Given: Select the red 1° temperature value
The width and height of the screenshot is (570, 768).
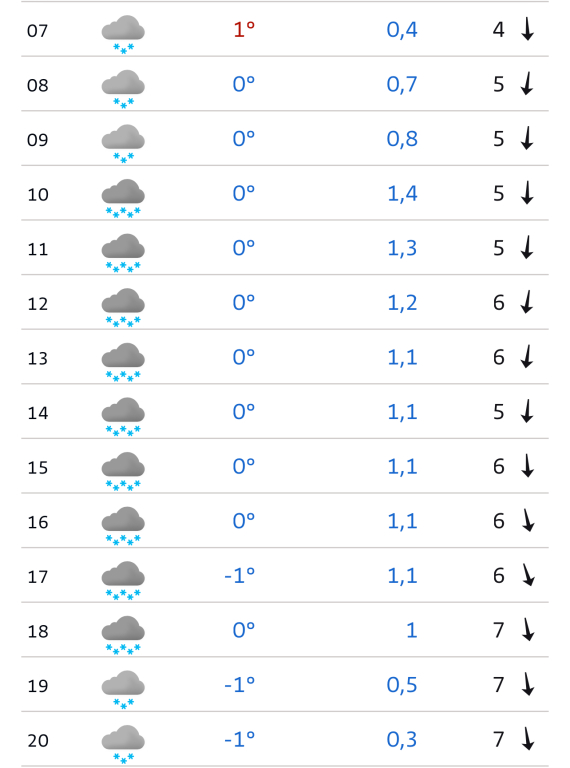Looking at the screenshot, I should tap(244, 30).
